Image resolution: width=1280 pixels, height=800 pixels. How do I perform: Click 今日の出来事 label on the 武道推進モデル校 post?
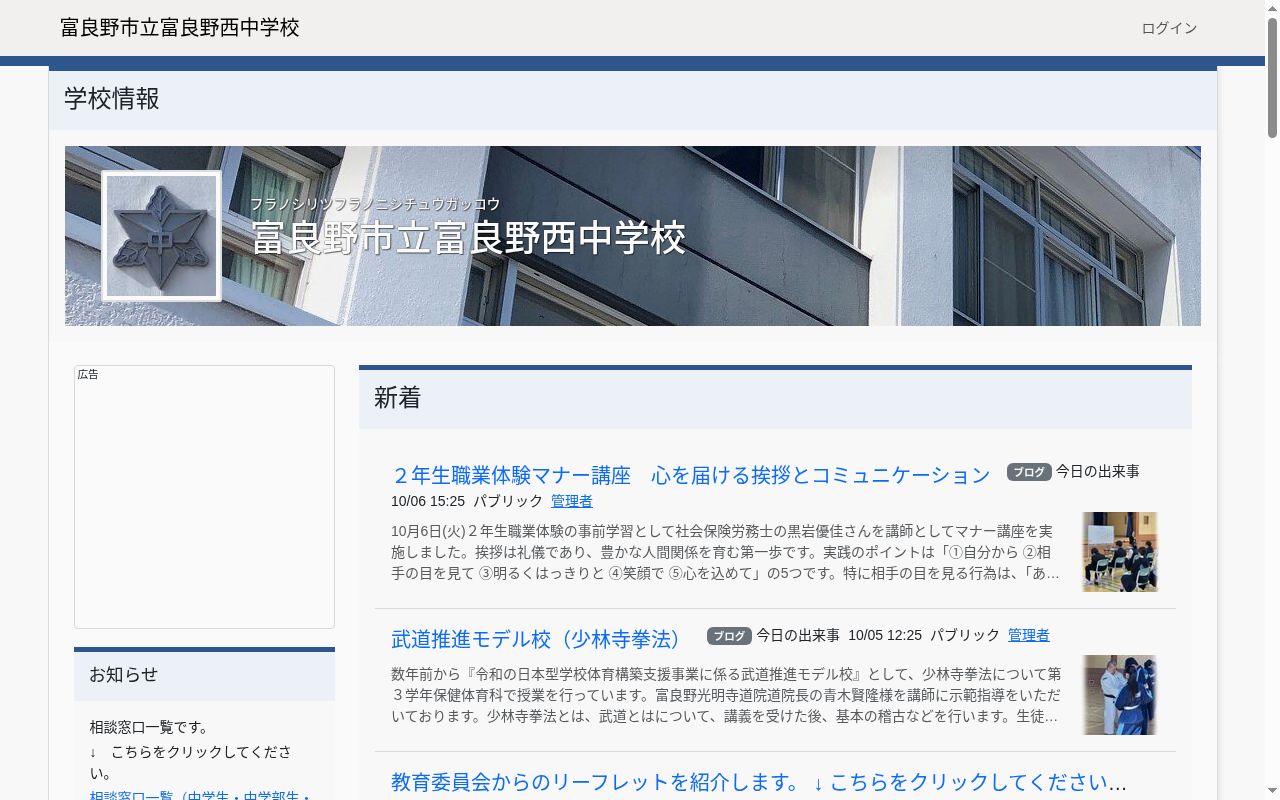(x=798, y=635)
